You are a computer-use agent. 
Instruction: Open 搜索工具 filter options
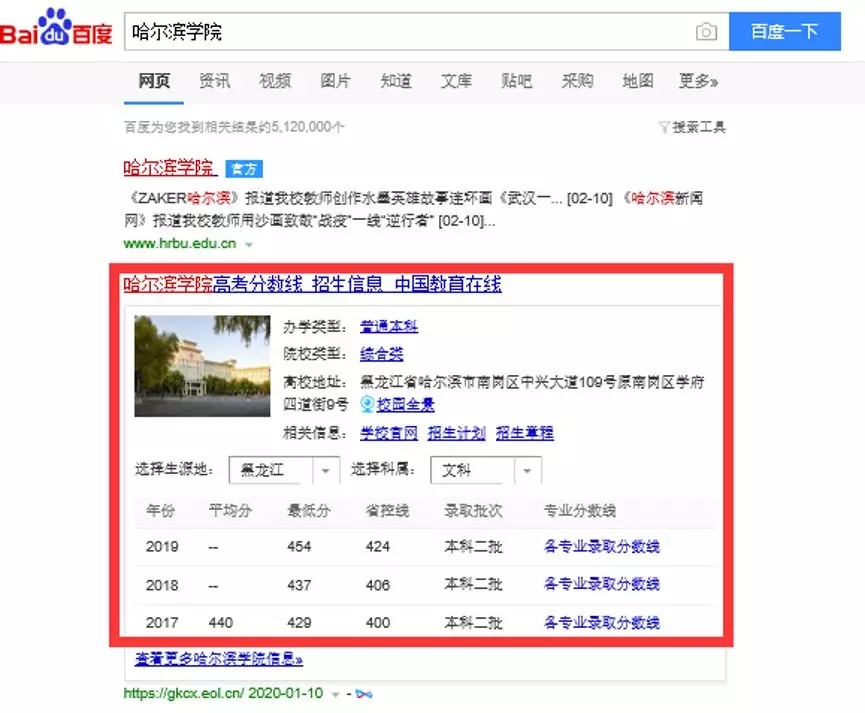pos(693,127)
